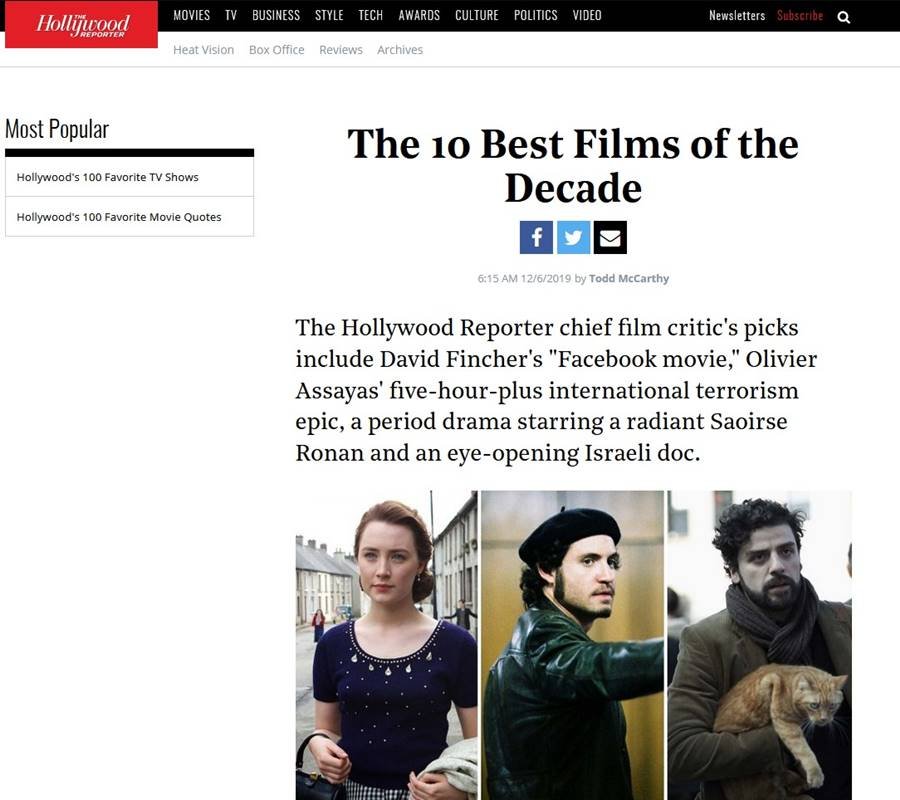Click author name Todd McCarthy
The width and height of the screenshot is (900, 800).
click(629, 278)
